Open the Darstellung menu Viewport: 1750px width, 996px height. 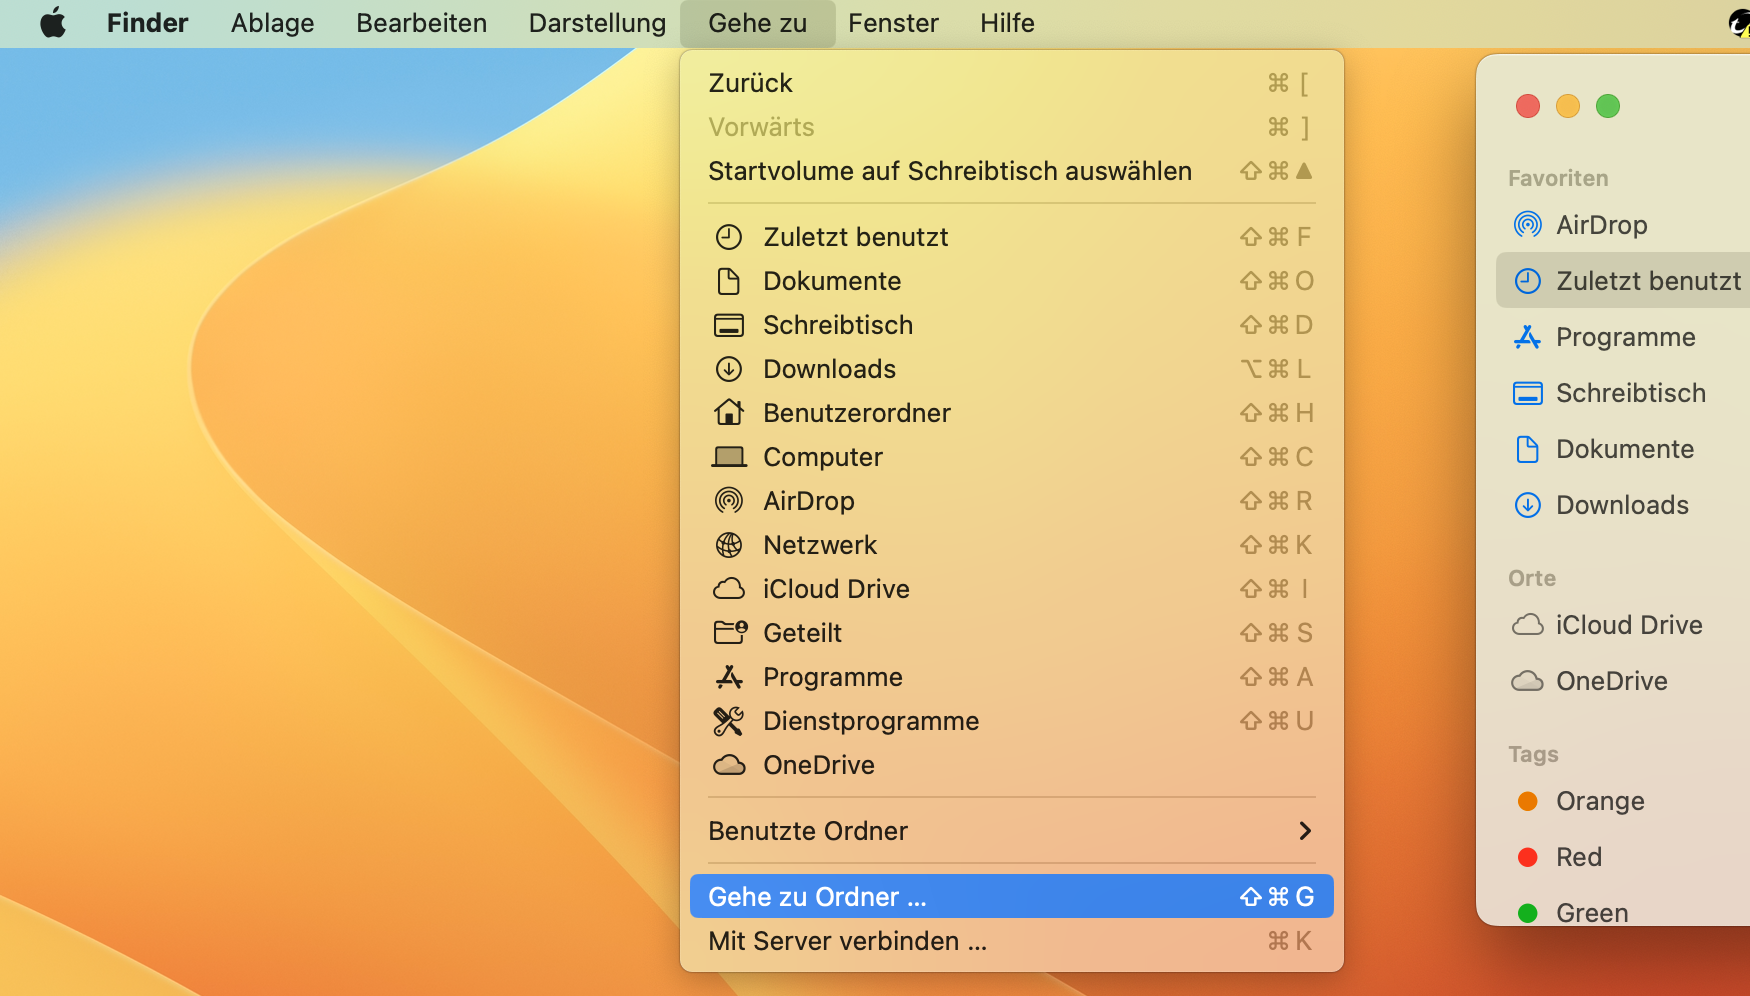pos(597,23)
